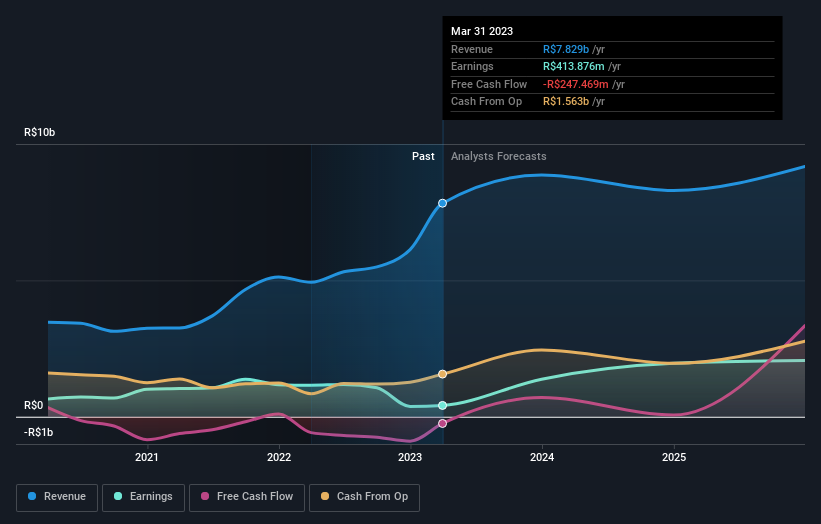Click the Mar 31 2023 tooltip date

[x=482, y=31]
